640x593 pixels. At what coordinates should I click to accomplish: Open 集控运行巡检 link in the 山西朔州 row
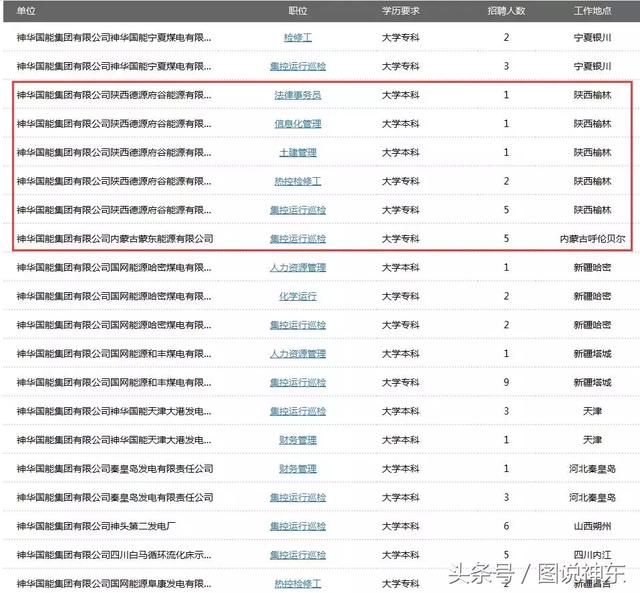pos(298,526)
